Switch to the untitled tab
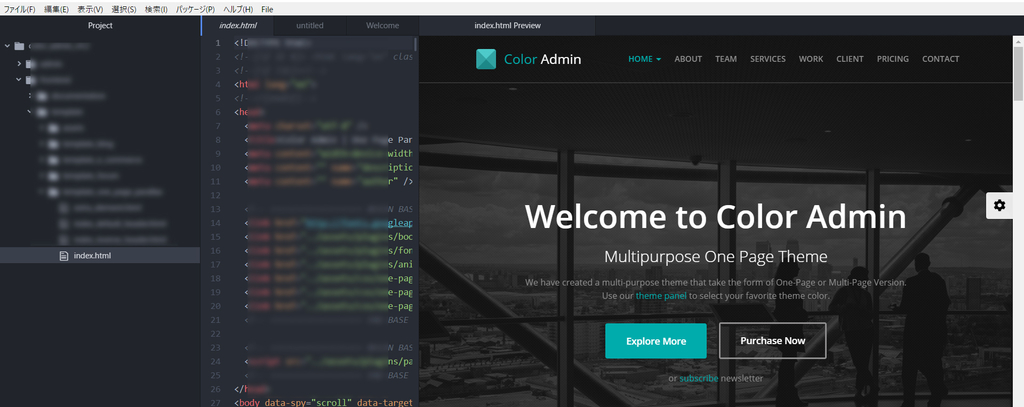The image size is (1024, 407). (310, 25)
